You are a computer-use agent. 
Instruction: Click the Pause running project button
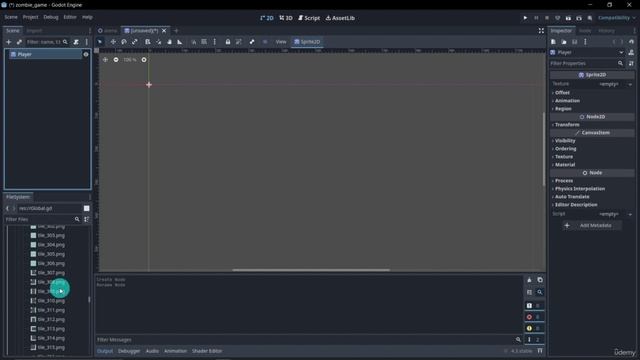[x=536, y=18]
